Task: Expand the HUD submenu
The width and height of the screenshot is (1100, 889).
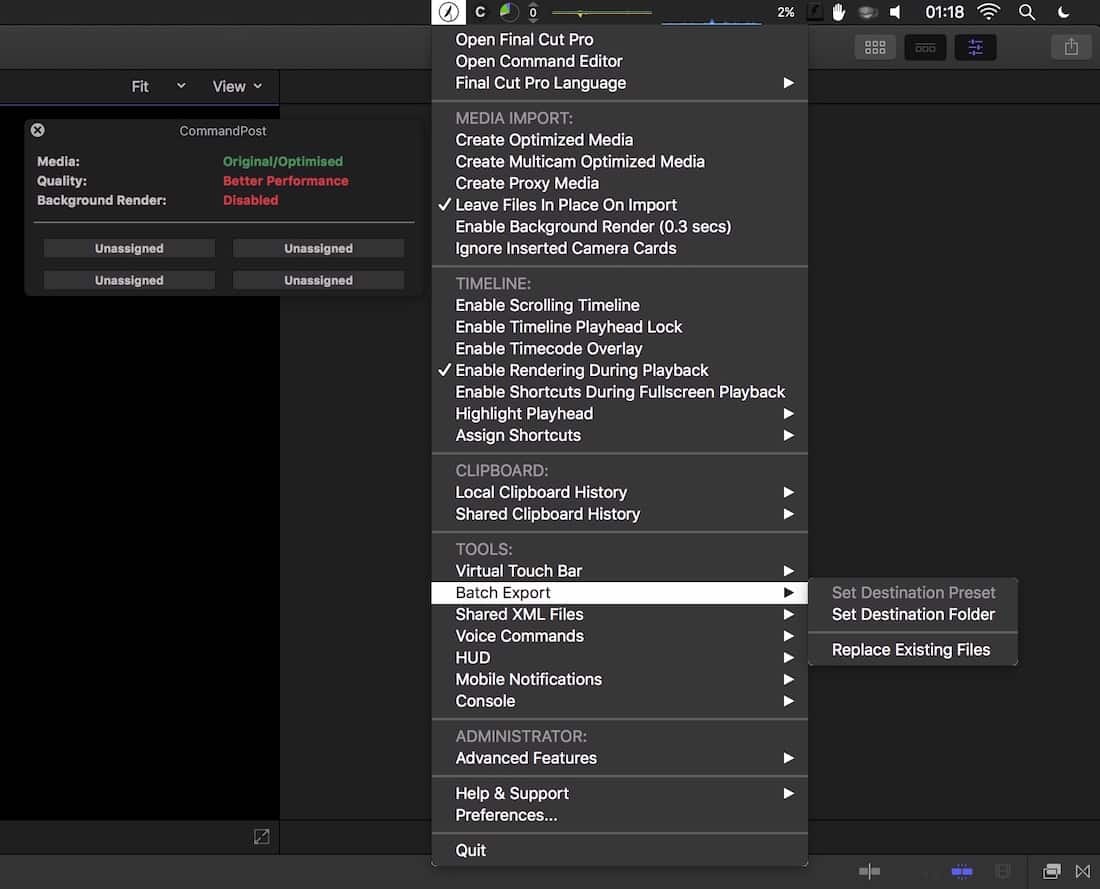Action: 619,658
